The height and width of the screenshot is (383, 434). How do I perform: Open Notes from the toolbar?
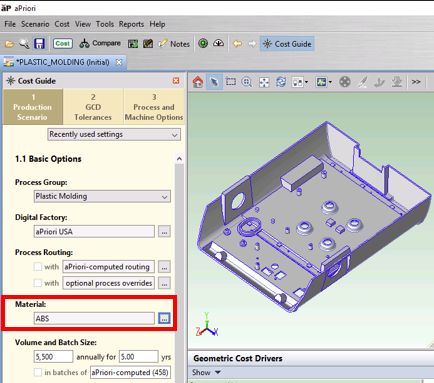point(174,44)
